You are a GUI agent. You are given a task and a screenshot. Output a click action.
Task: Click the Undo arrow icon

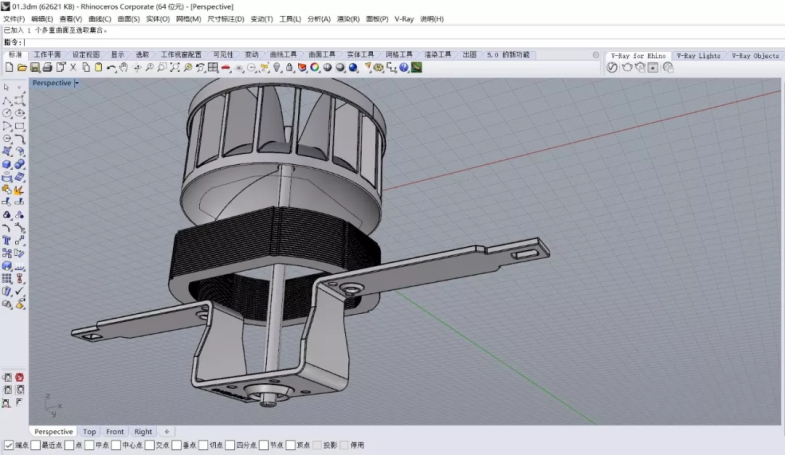coord(110,68)
